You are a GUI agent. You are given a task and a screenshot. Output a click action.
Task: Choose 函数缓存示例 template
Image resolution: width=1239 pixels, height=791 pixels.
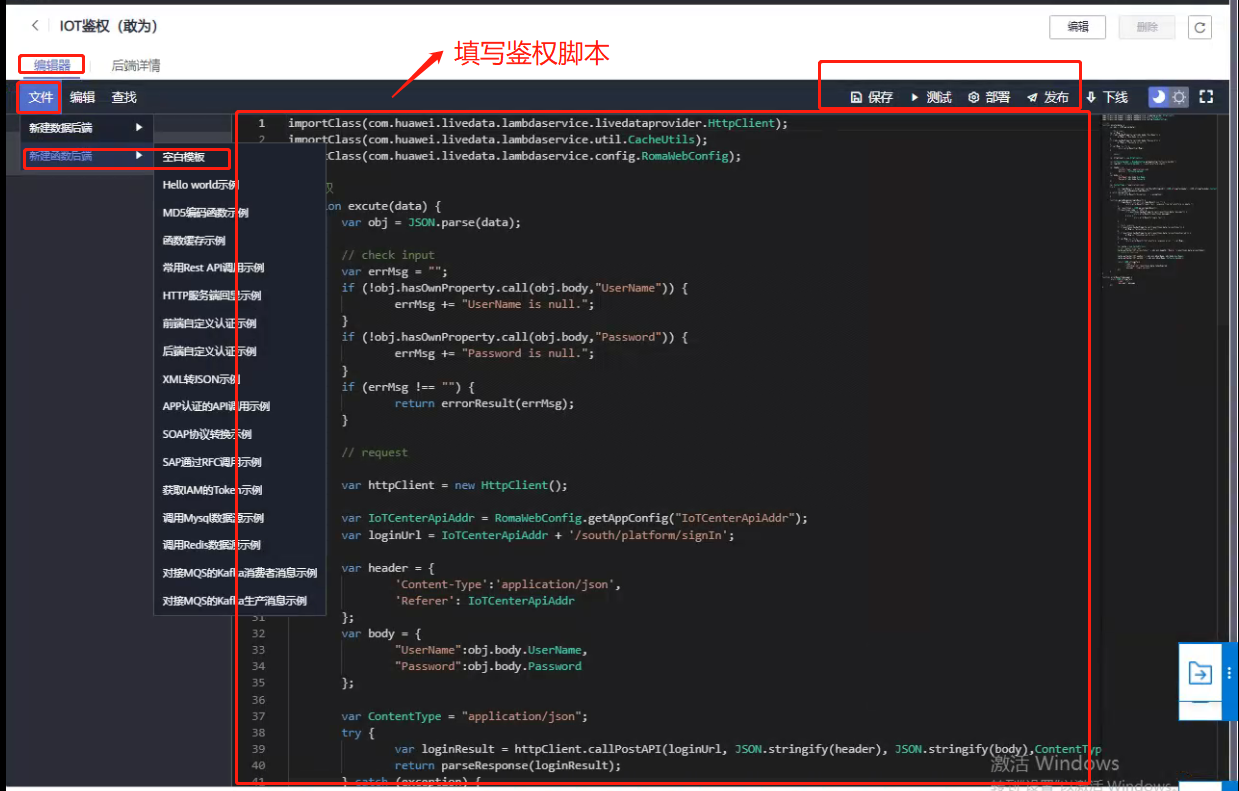tap(194, 241)
